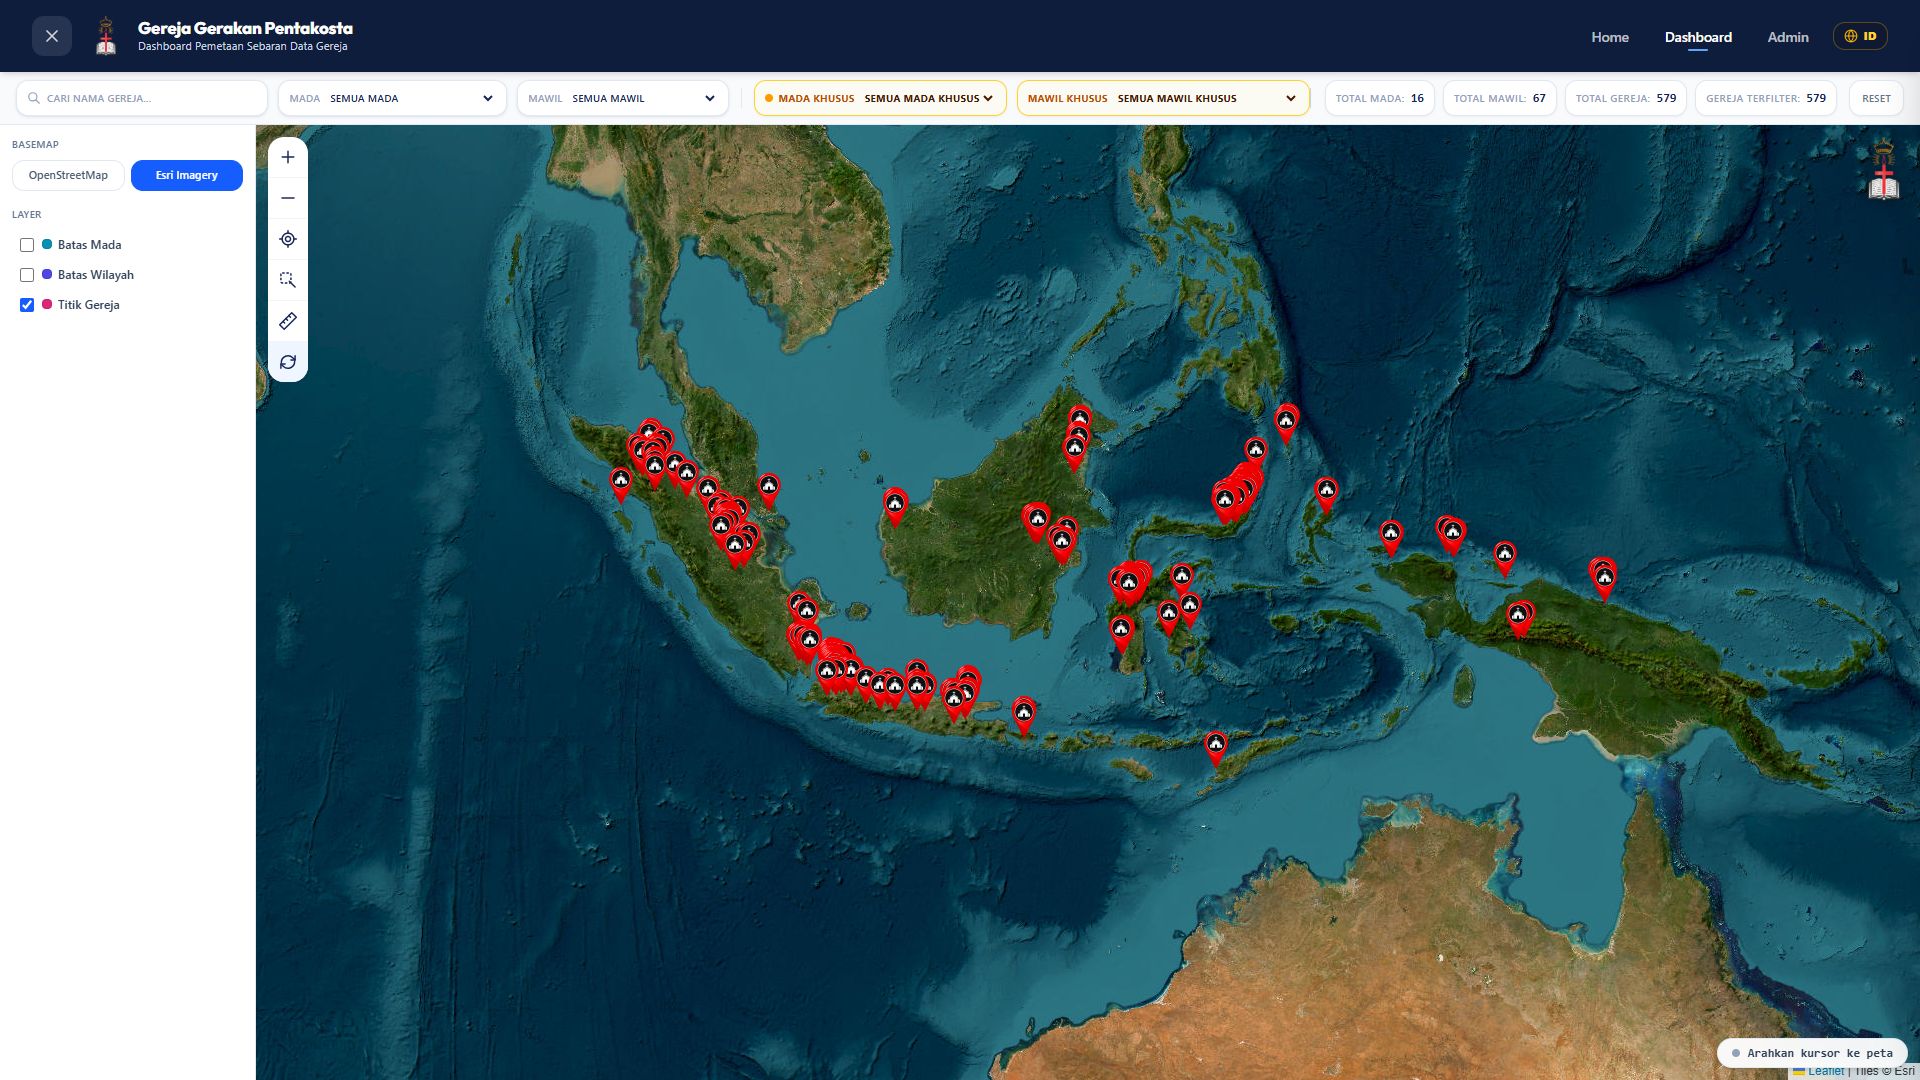Screen dimensions: 1920x1080
Task: Click the Reset filters button
Action: 1876,98
